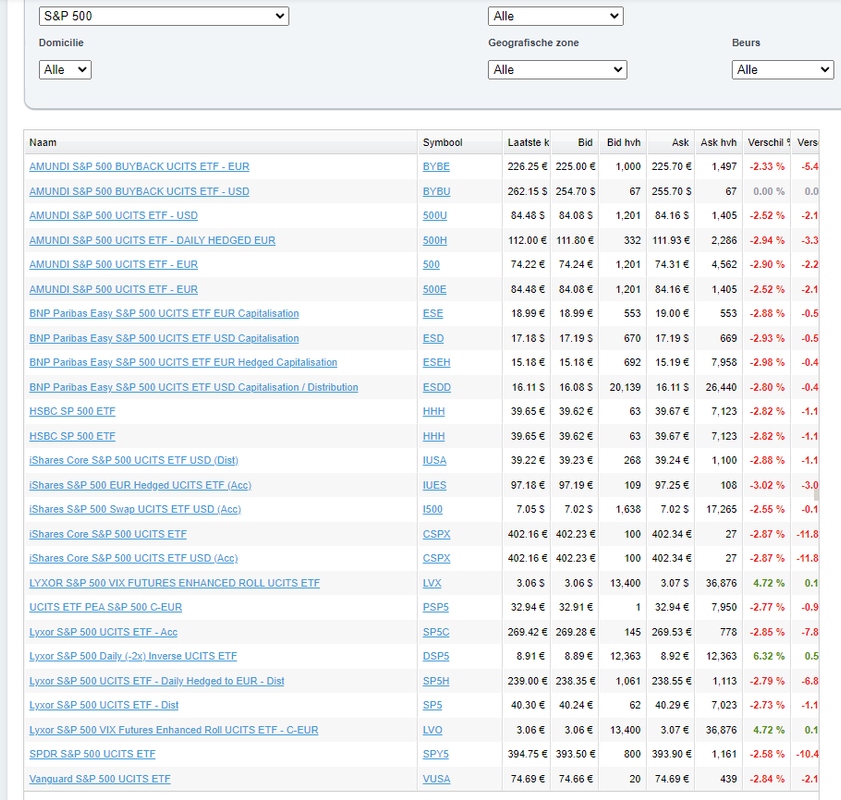Open iShares S&P 500 Swap UCITS ETF USD (Acc)
The image size is (841, 800).
[135, 509]
